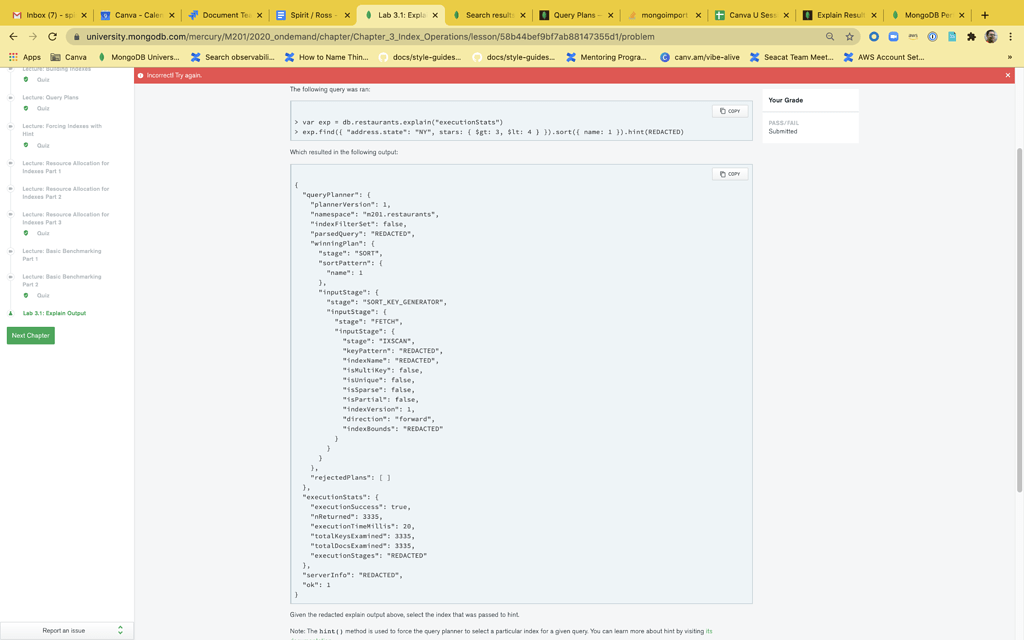Open the Search observabili... bookmark

[232, 57]
